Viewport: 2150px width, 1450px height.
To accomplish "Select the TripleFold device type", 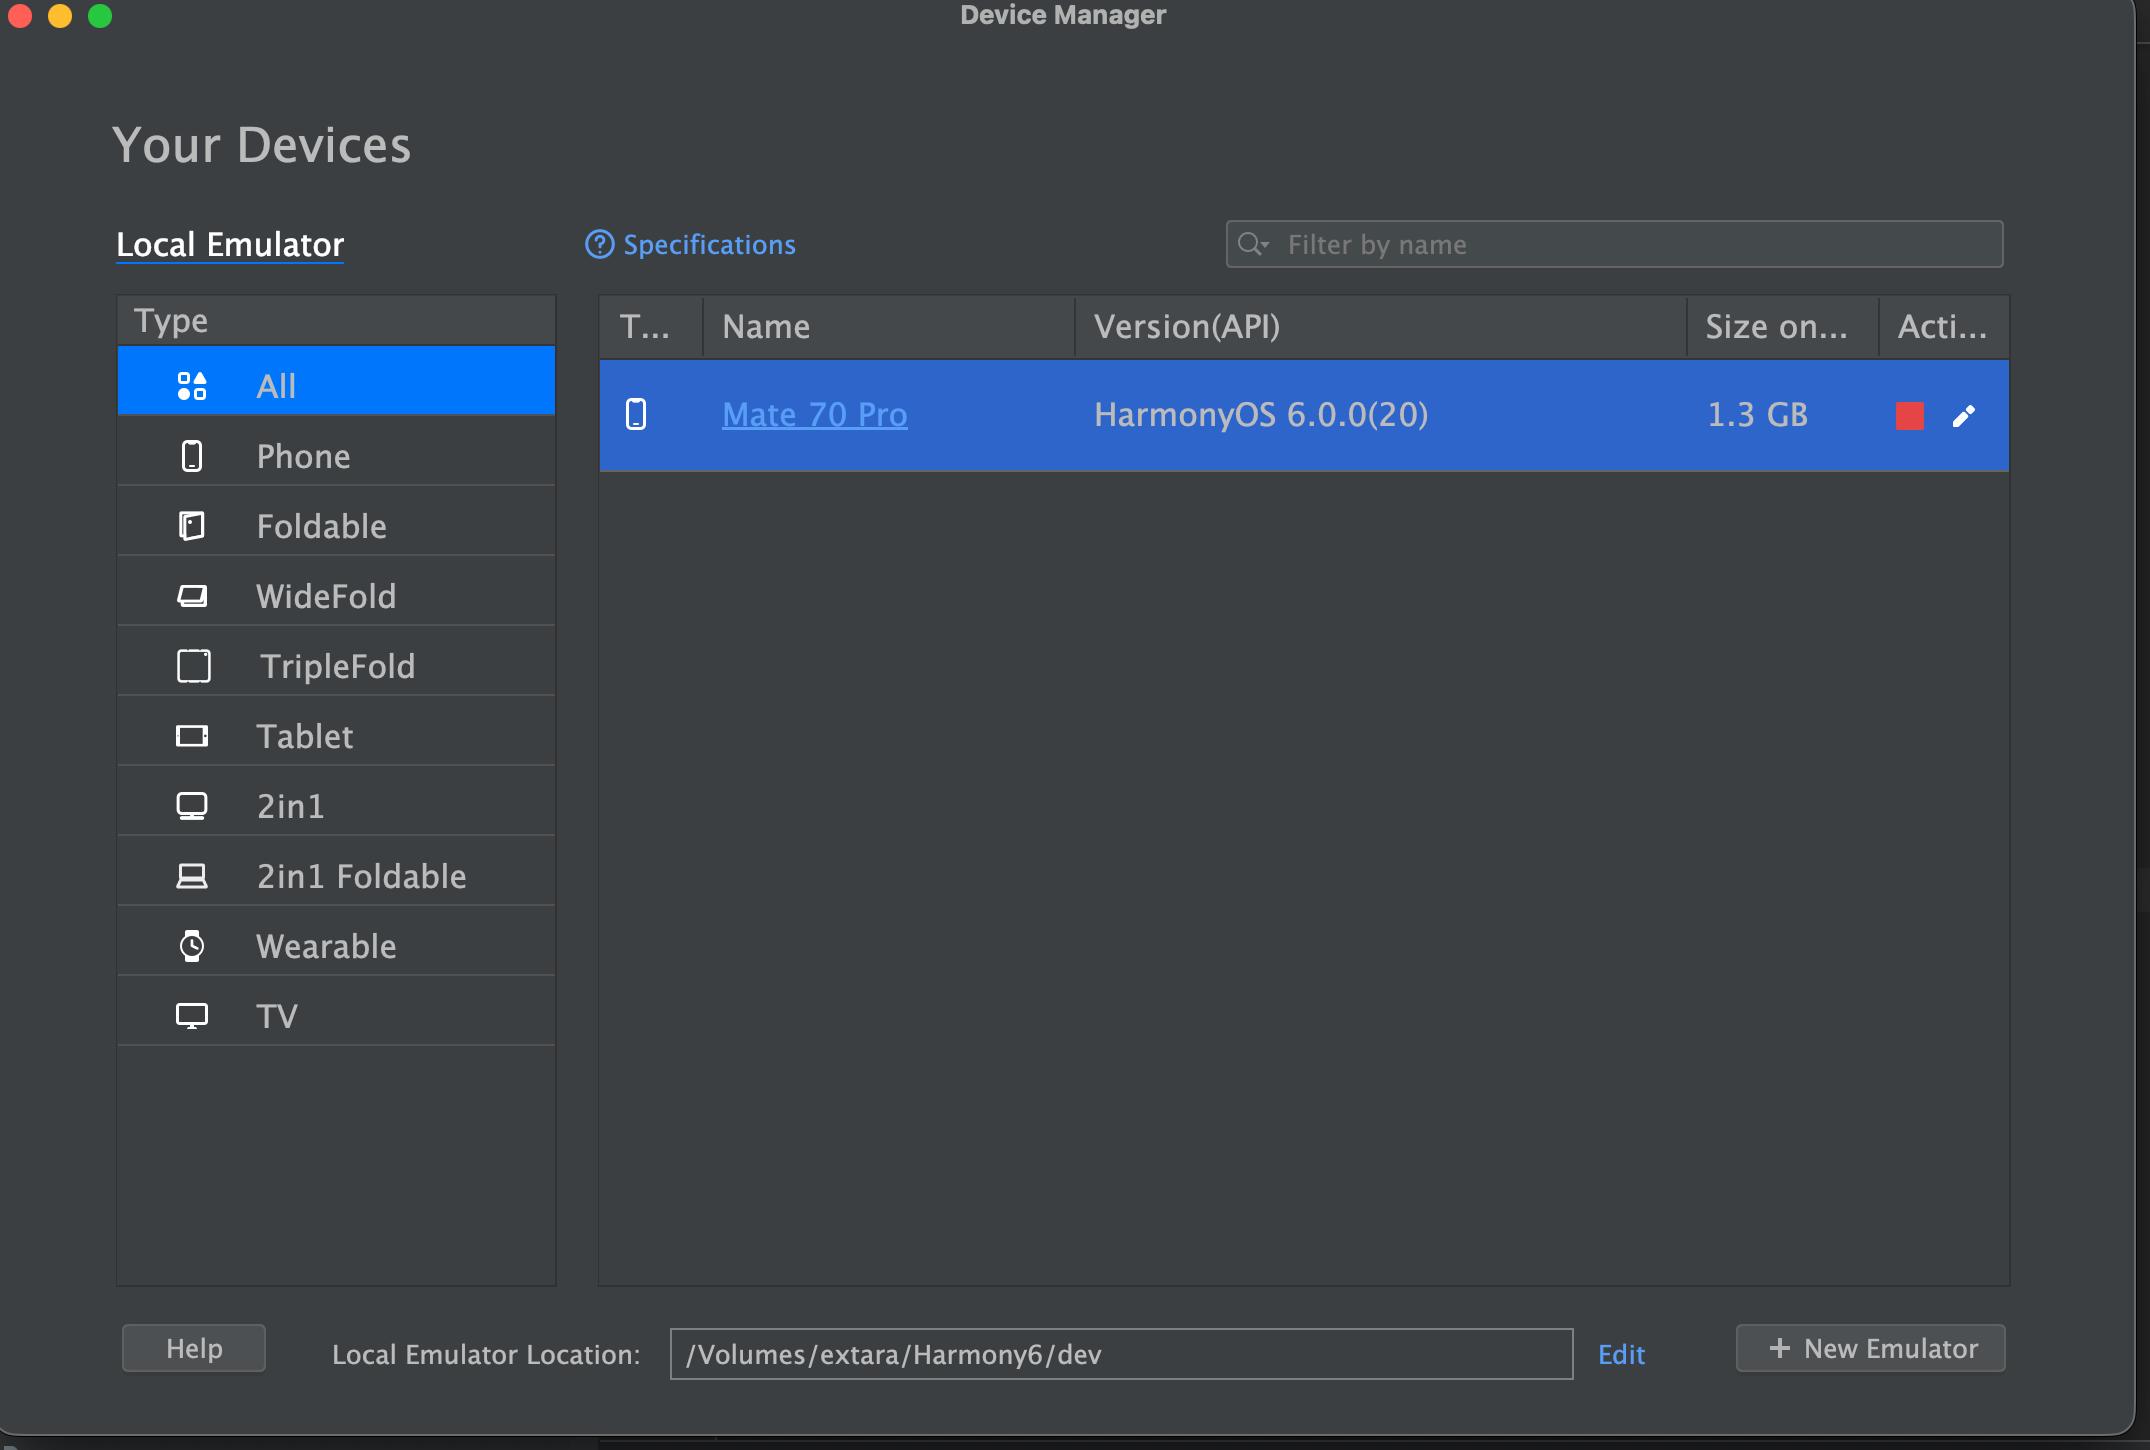I will tap(336, 666).
